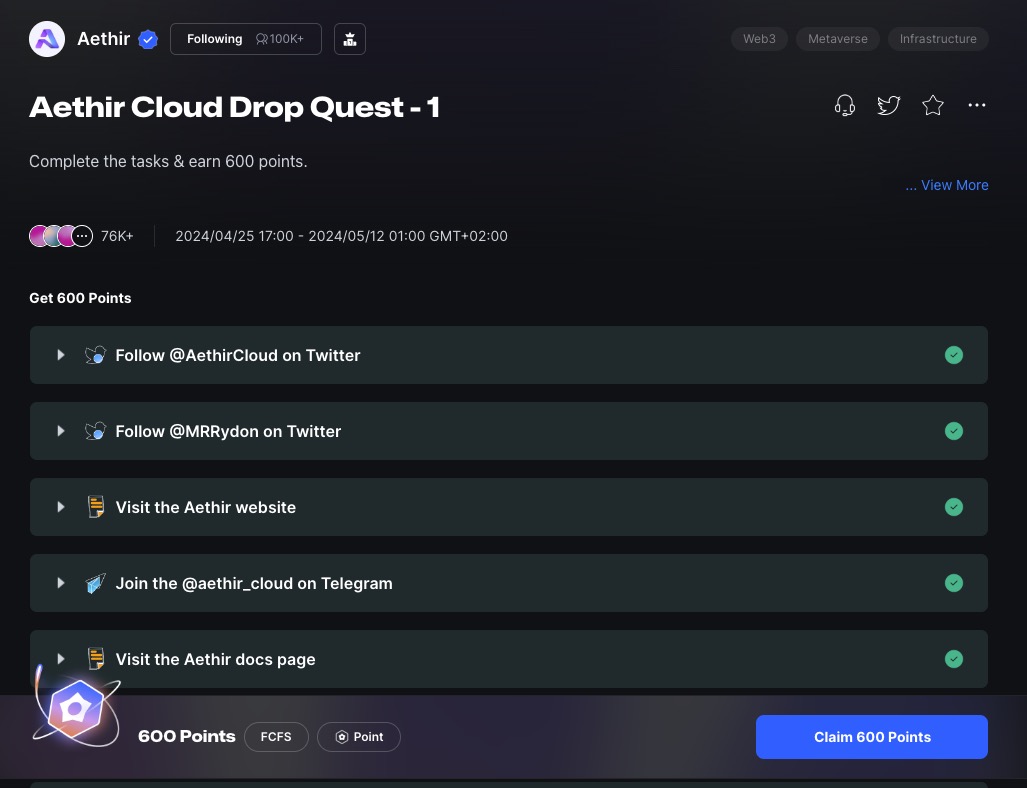Click checkmark for Follow @AethirCloud task

click(x=954, y=355)
